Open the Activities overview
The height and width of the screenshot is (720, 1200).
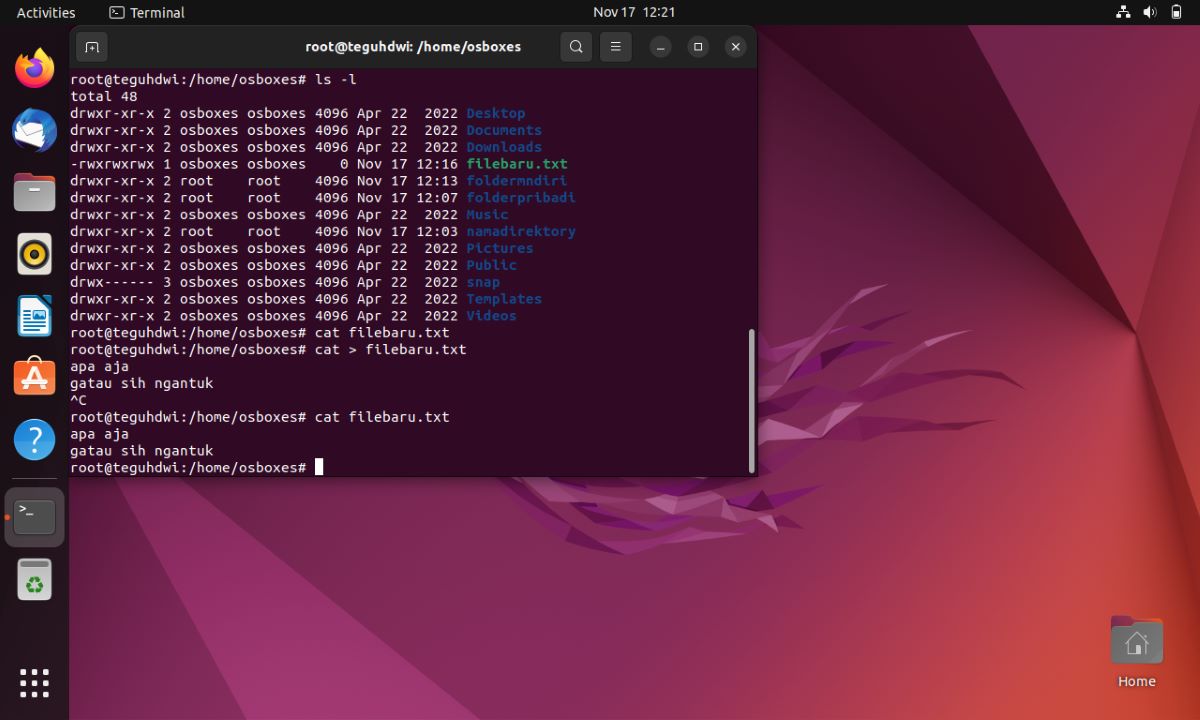[46, 12]
